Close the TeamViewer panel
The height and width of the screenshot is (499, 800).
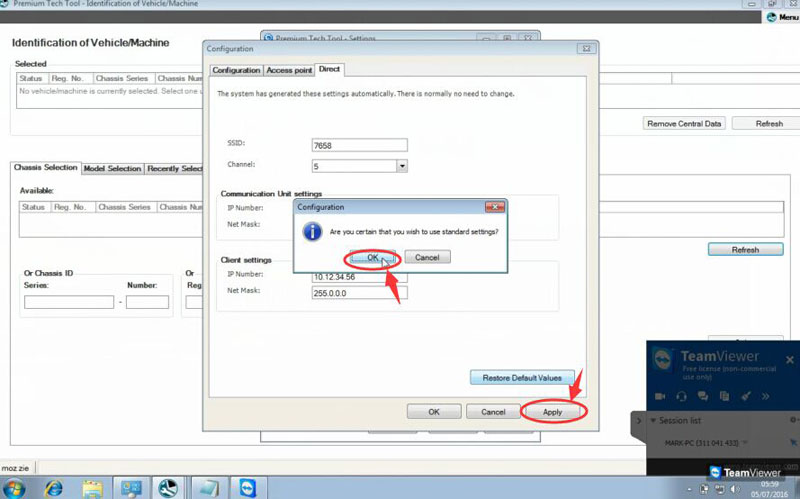790,360
